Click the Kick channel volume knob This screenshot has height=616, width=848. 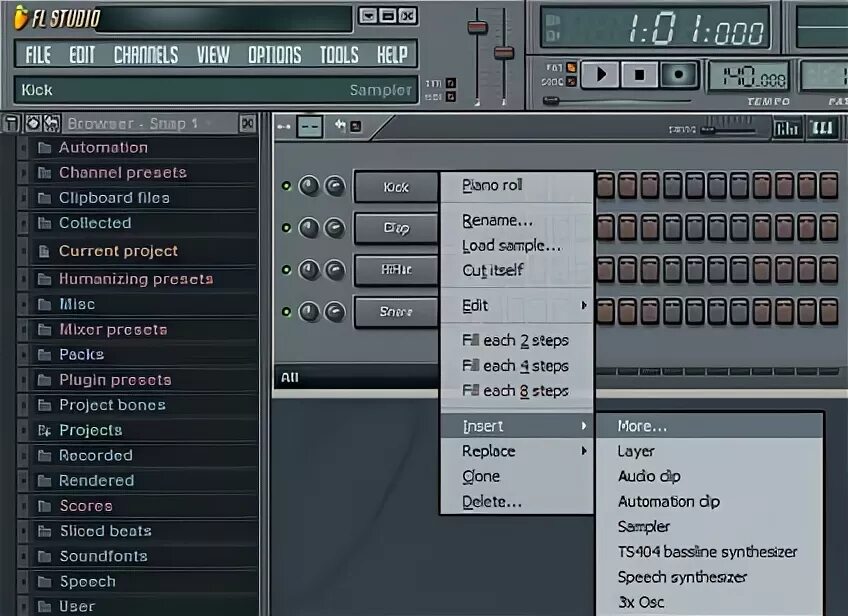point(335,186)
